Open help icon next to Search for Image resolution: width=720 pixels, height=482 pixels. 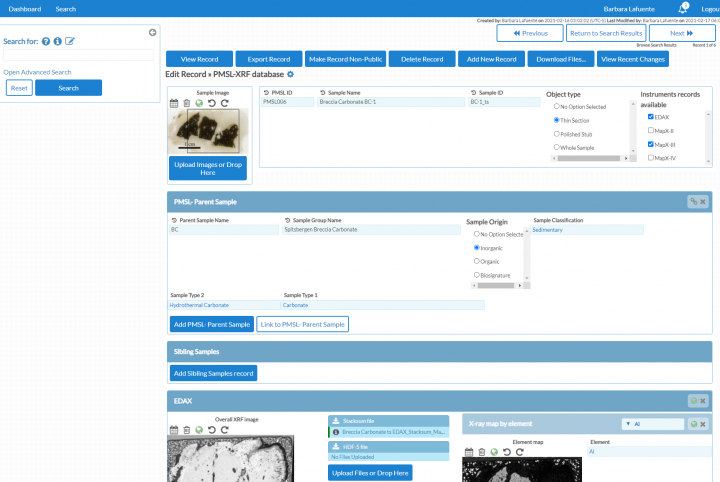click(46, 41)
